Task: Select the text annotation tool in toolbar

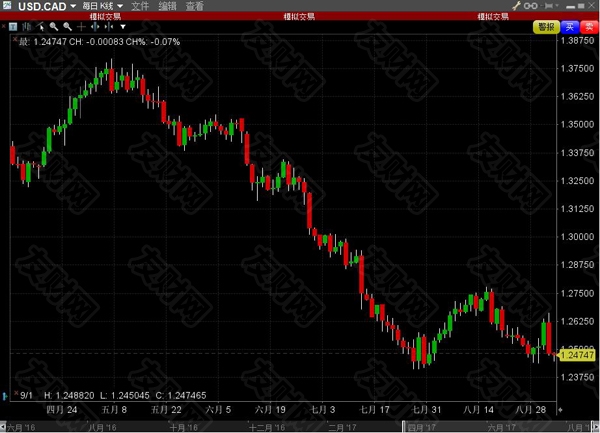Action: 14,26
